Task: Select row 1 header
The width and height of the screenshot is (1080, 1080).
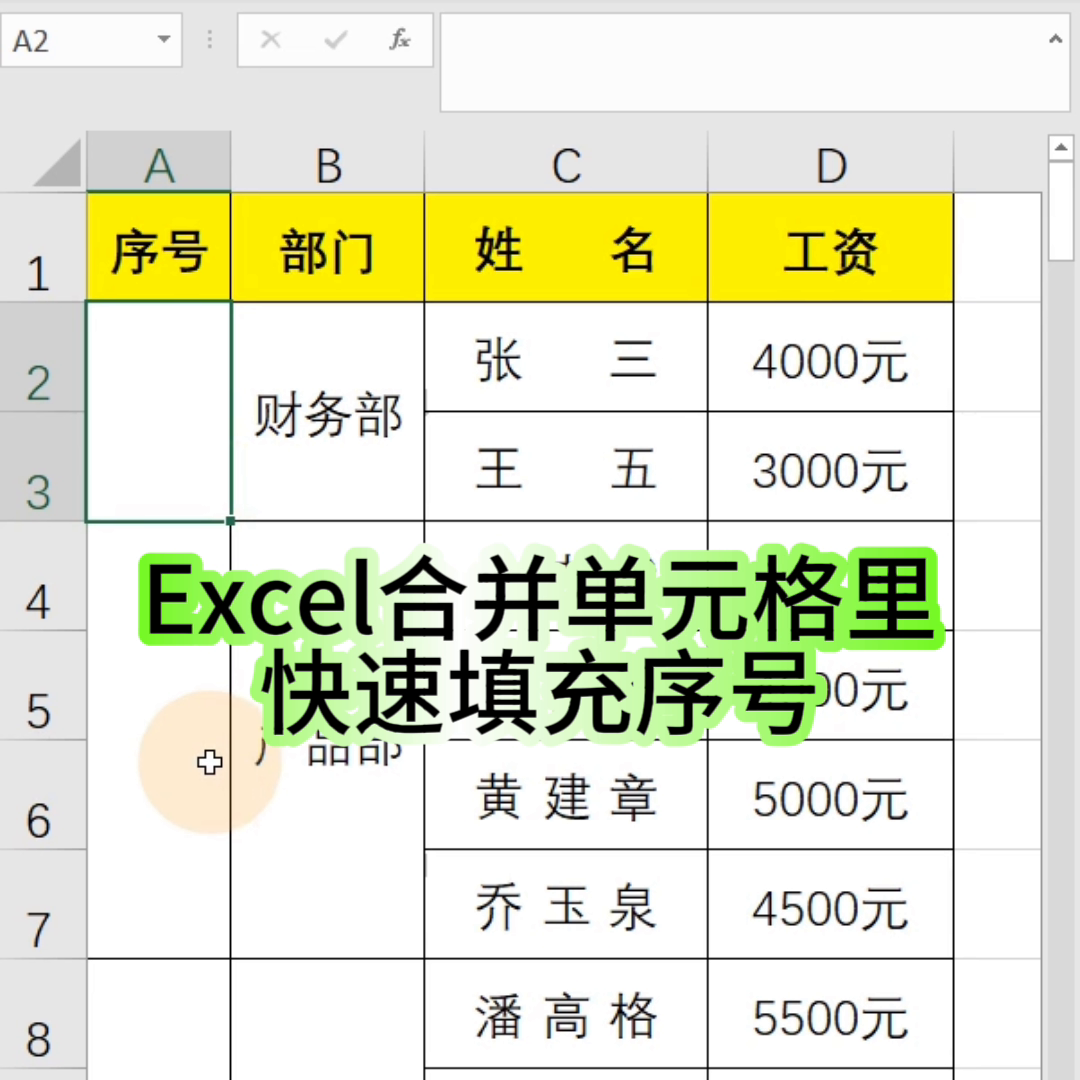Action: 43,247
